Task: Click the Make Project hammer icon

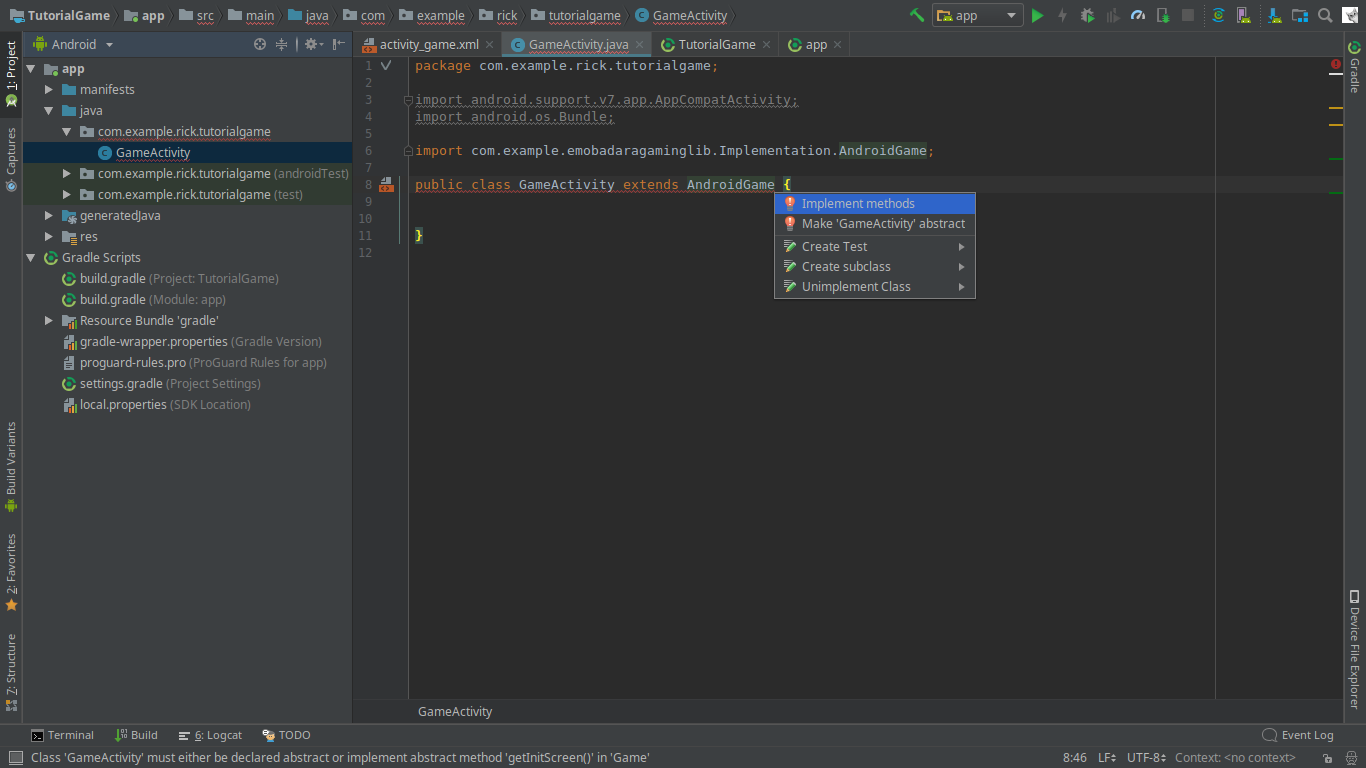Action: point(916,15)
